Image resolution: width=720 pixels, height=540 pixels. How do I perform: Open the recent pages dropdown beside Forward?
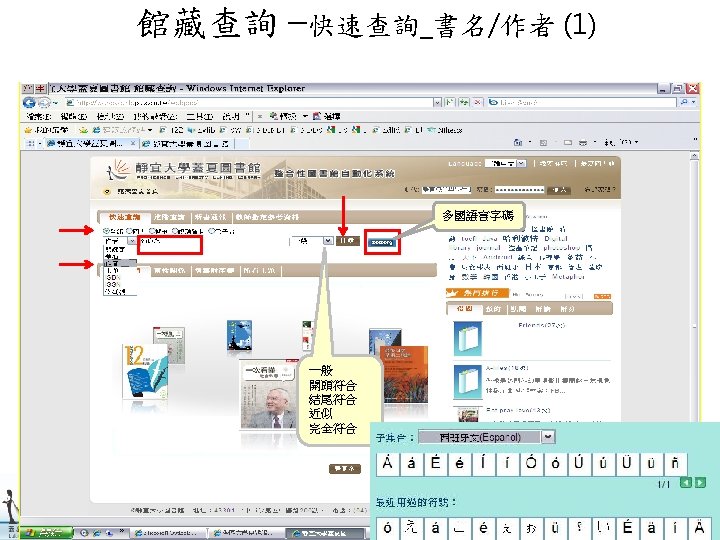(56, 103)
